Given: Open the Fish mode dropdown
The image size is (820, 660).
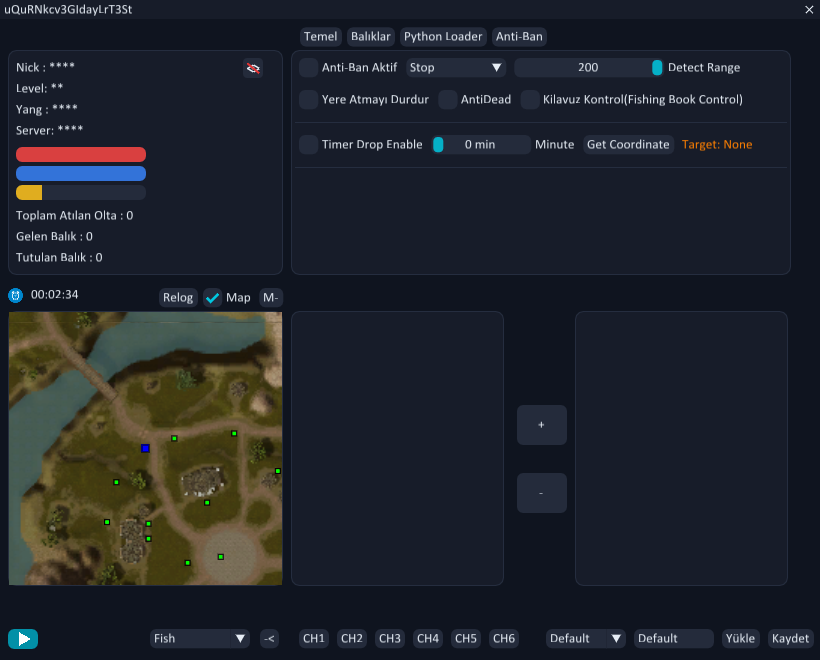Looking at the screenshot, I should (x=200, y=639).
